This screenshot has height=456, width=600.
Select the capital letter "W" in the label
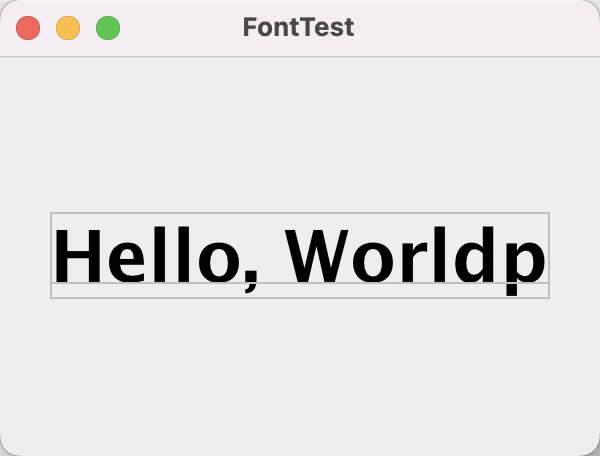tap(321, 256)
